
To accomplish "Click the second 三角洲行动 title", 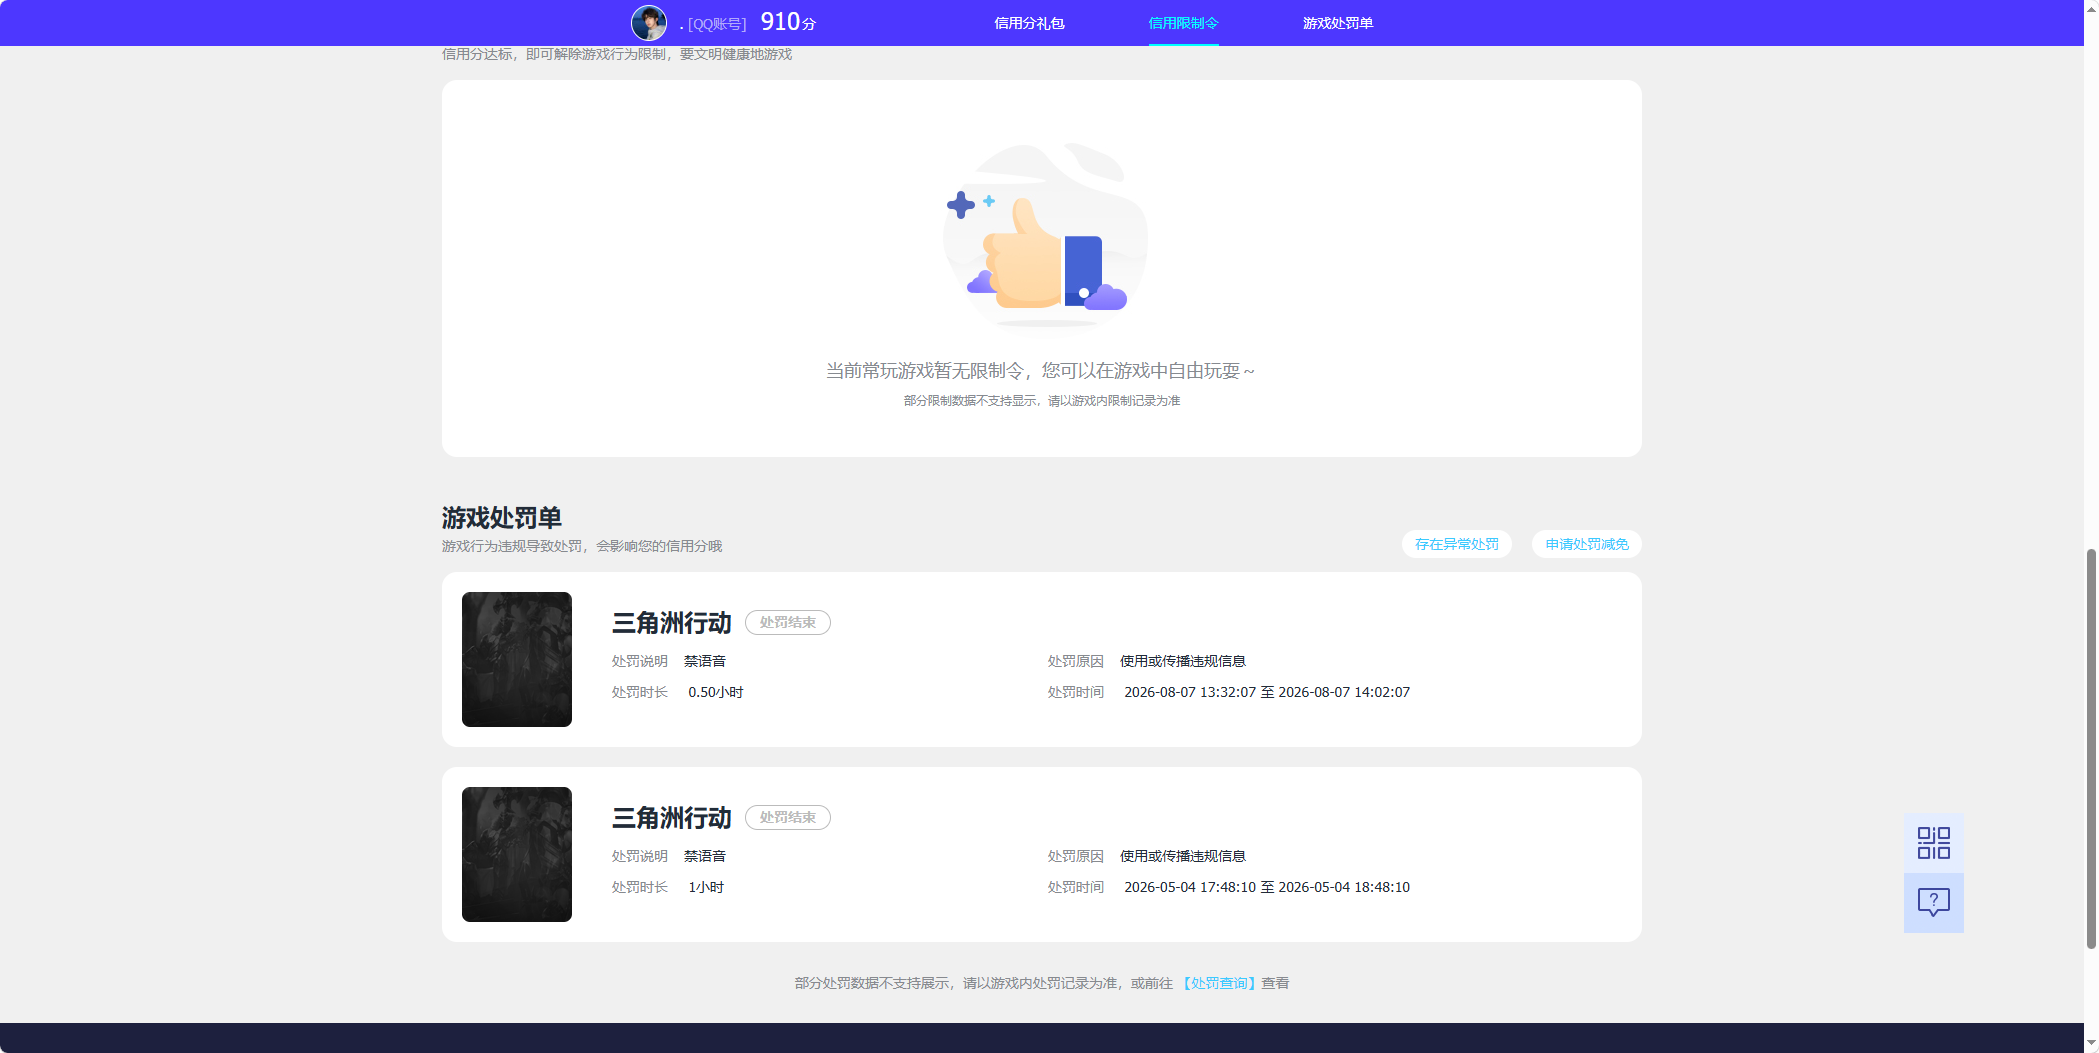I will click(x=671, y=818).
